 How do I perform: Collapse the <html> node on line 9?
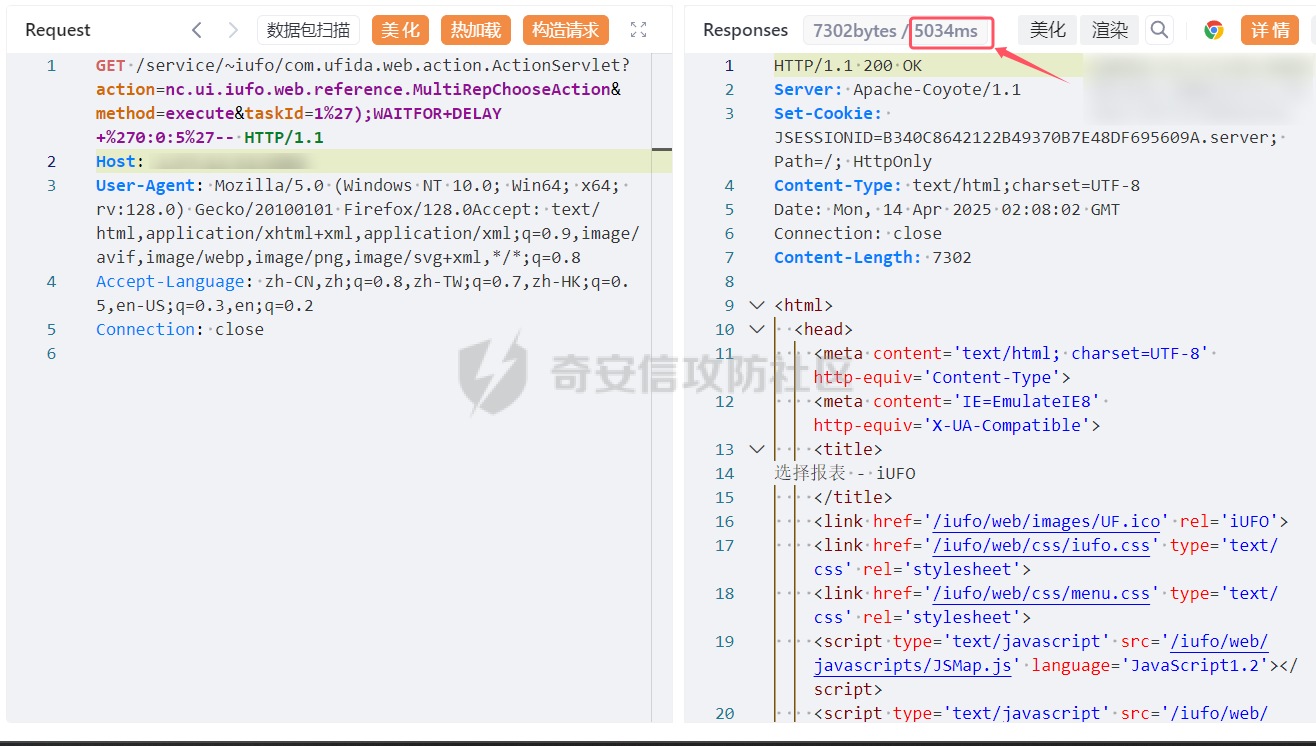coord(756,305)
